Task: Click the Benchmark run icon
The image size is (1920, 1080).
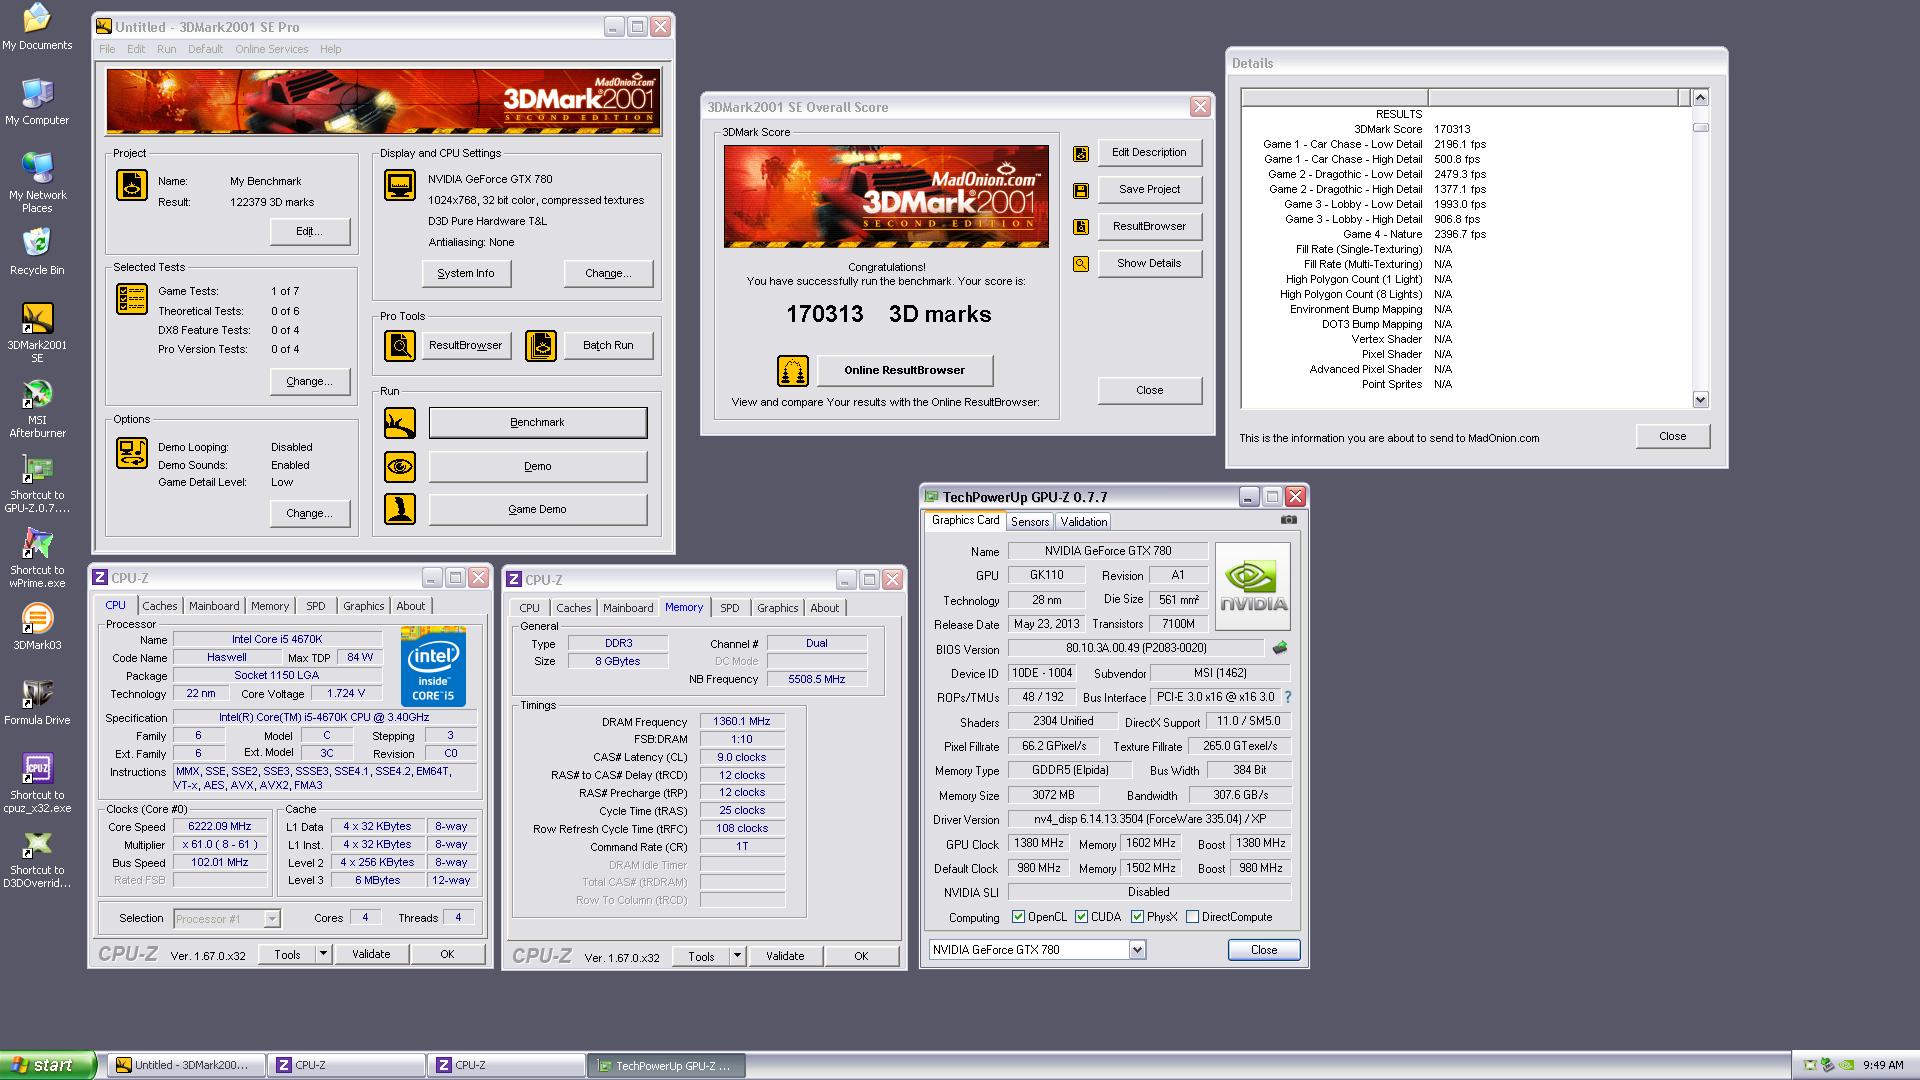Action: tap(400, 423)
